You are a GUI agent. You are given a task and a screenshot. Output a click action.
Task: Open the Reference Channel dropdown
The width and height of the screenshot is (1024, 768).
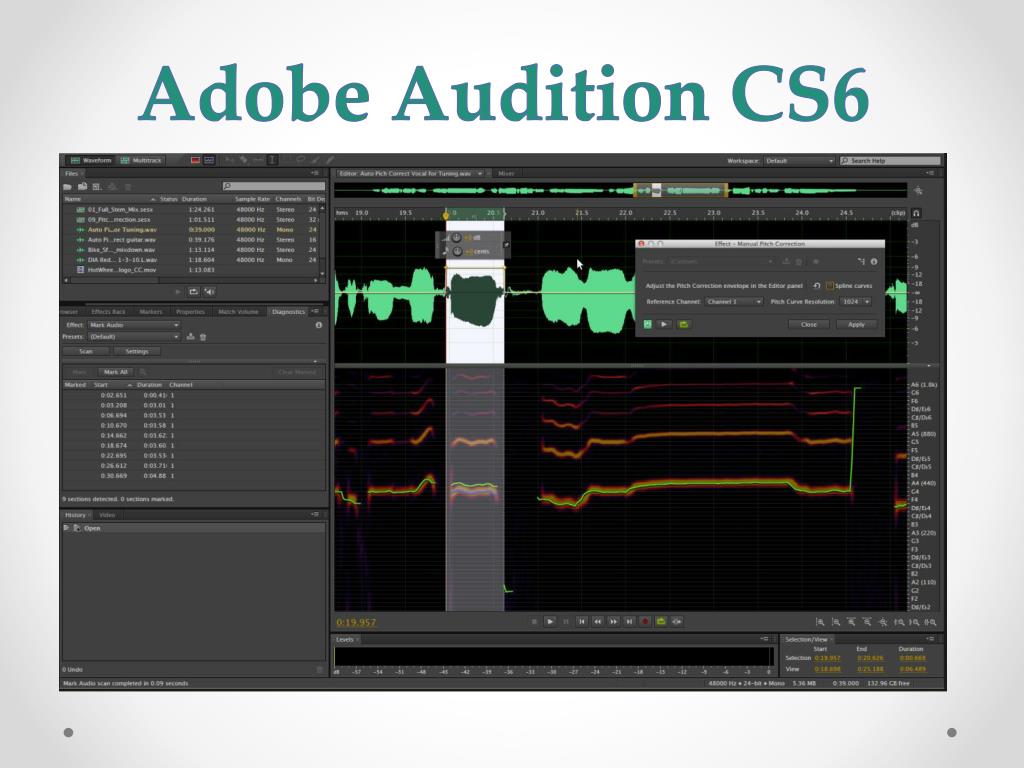[x=734, y=302]
